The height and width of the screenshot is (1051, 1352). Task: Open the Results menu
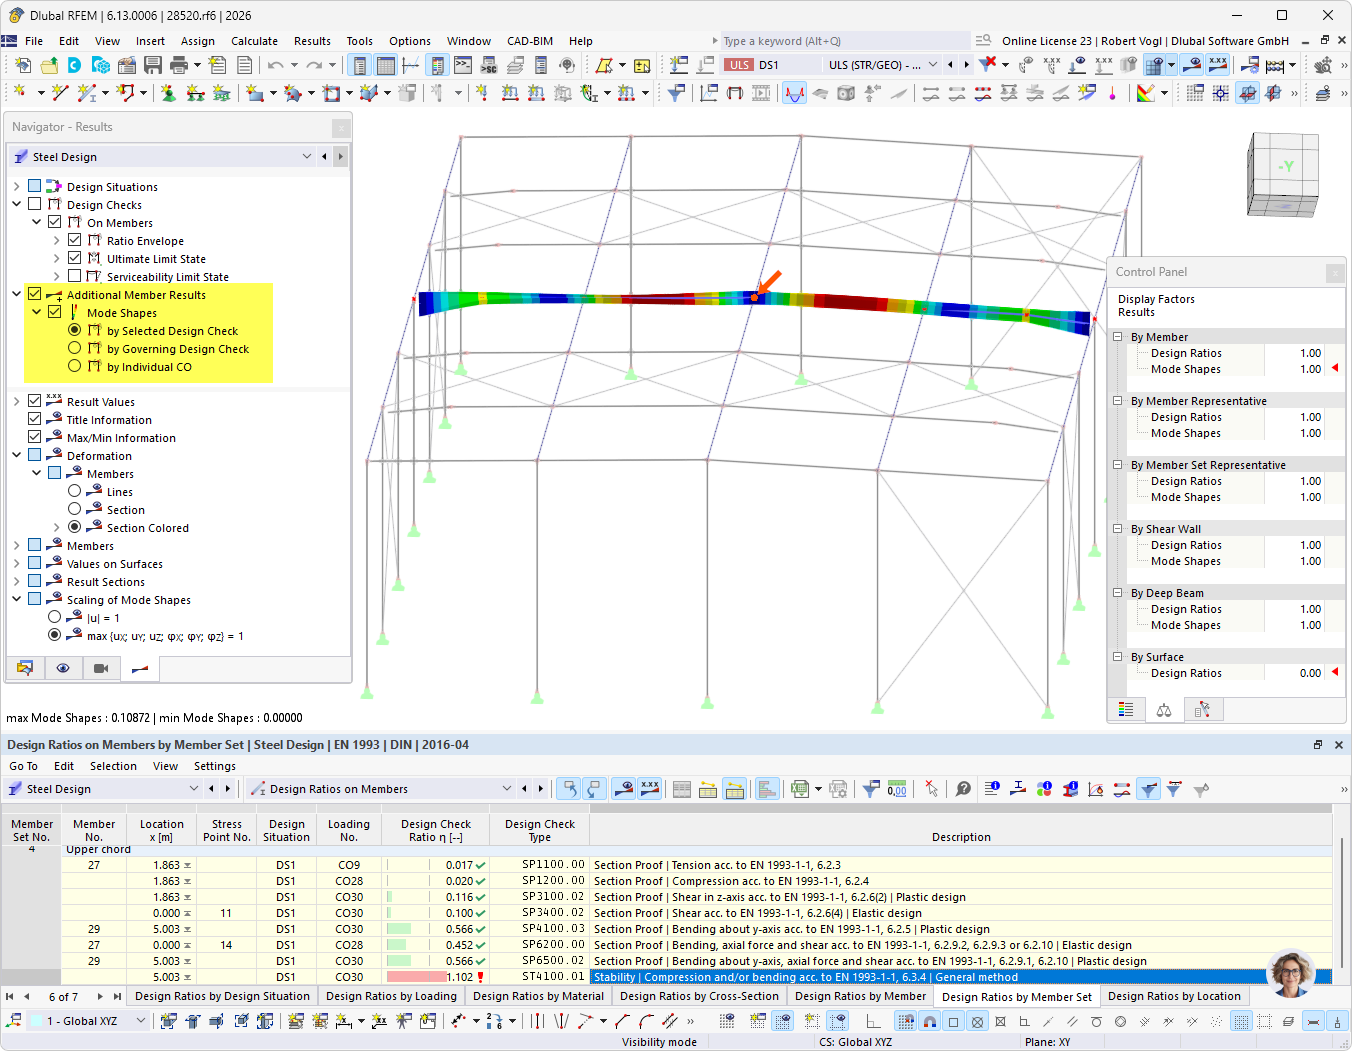point(312,41)
